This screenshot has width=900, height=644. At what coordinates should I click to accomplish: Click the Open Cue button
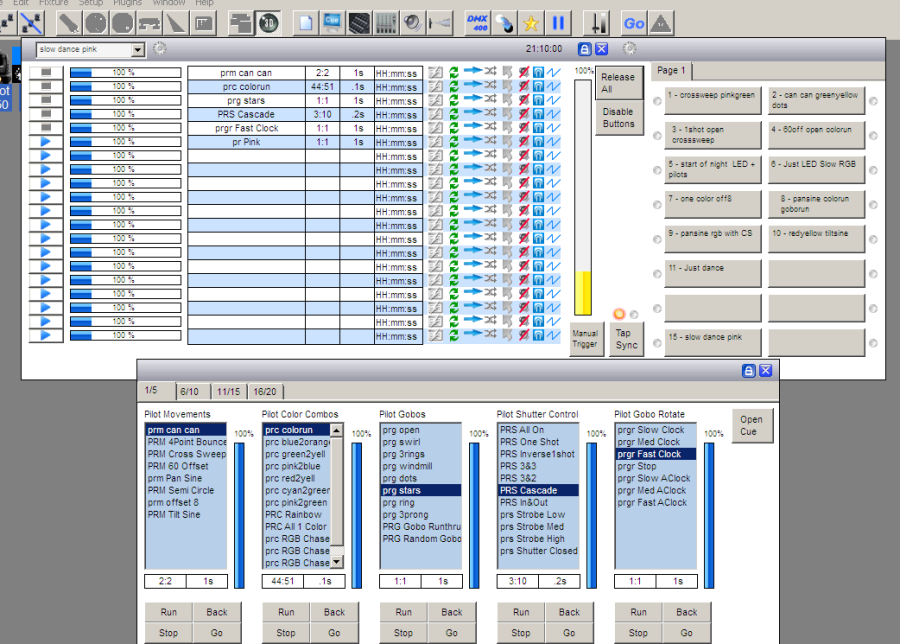pyautogui.click(x=752, y=425)
